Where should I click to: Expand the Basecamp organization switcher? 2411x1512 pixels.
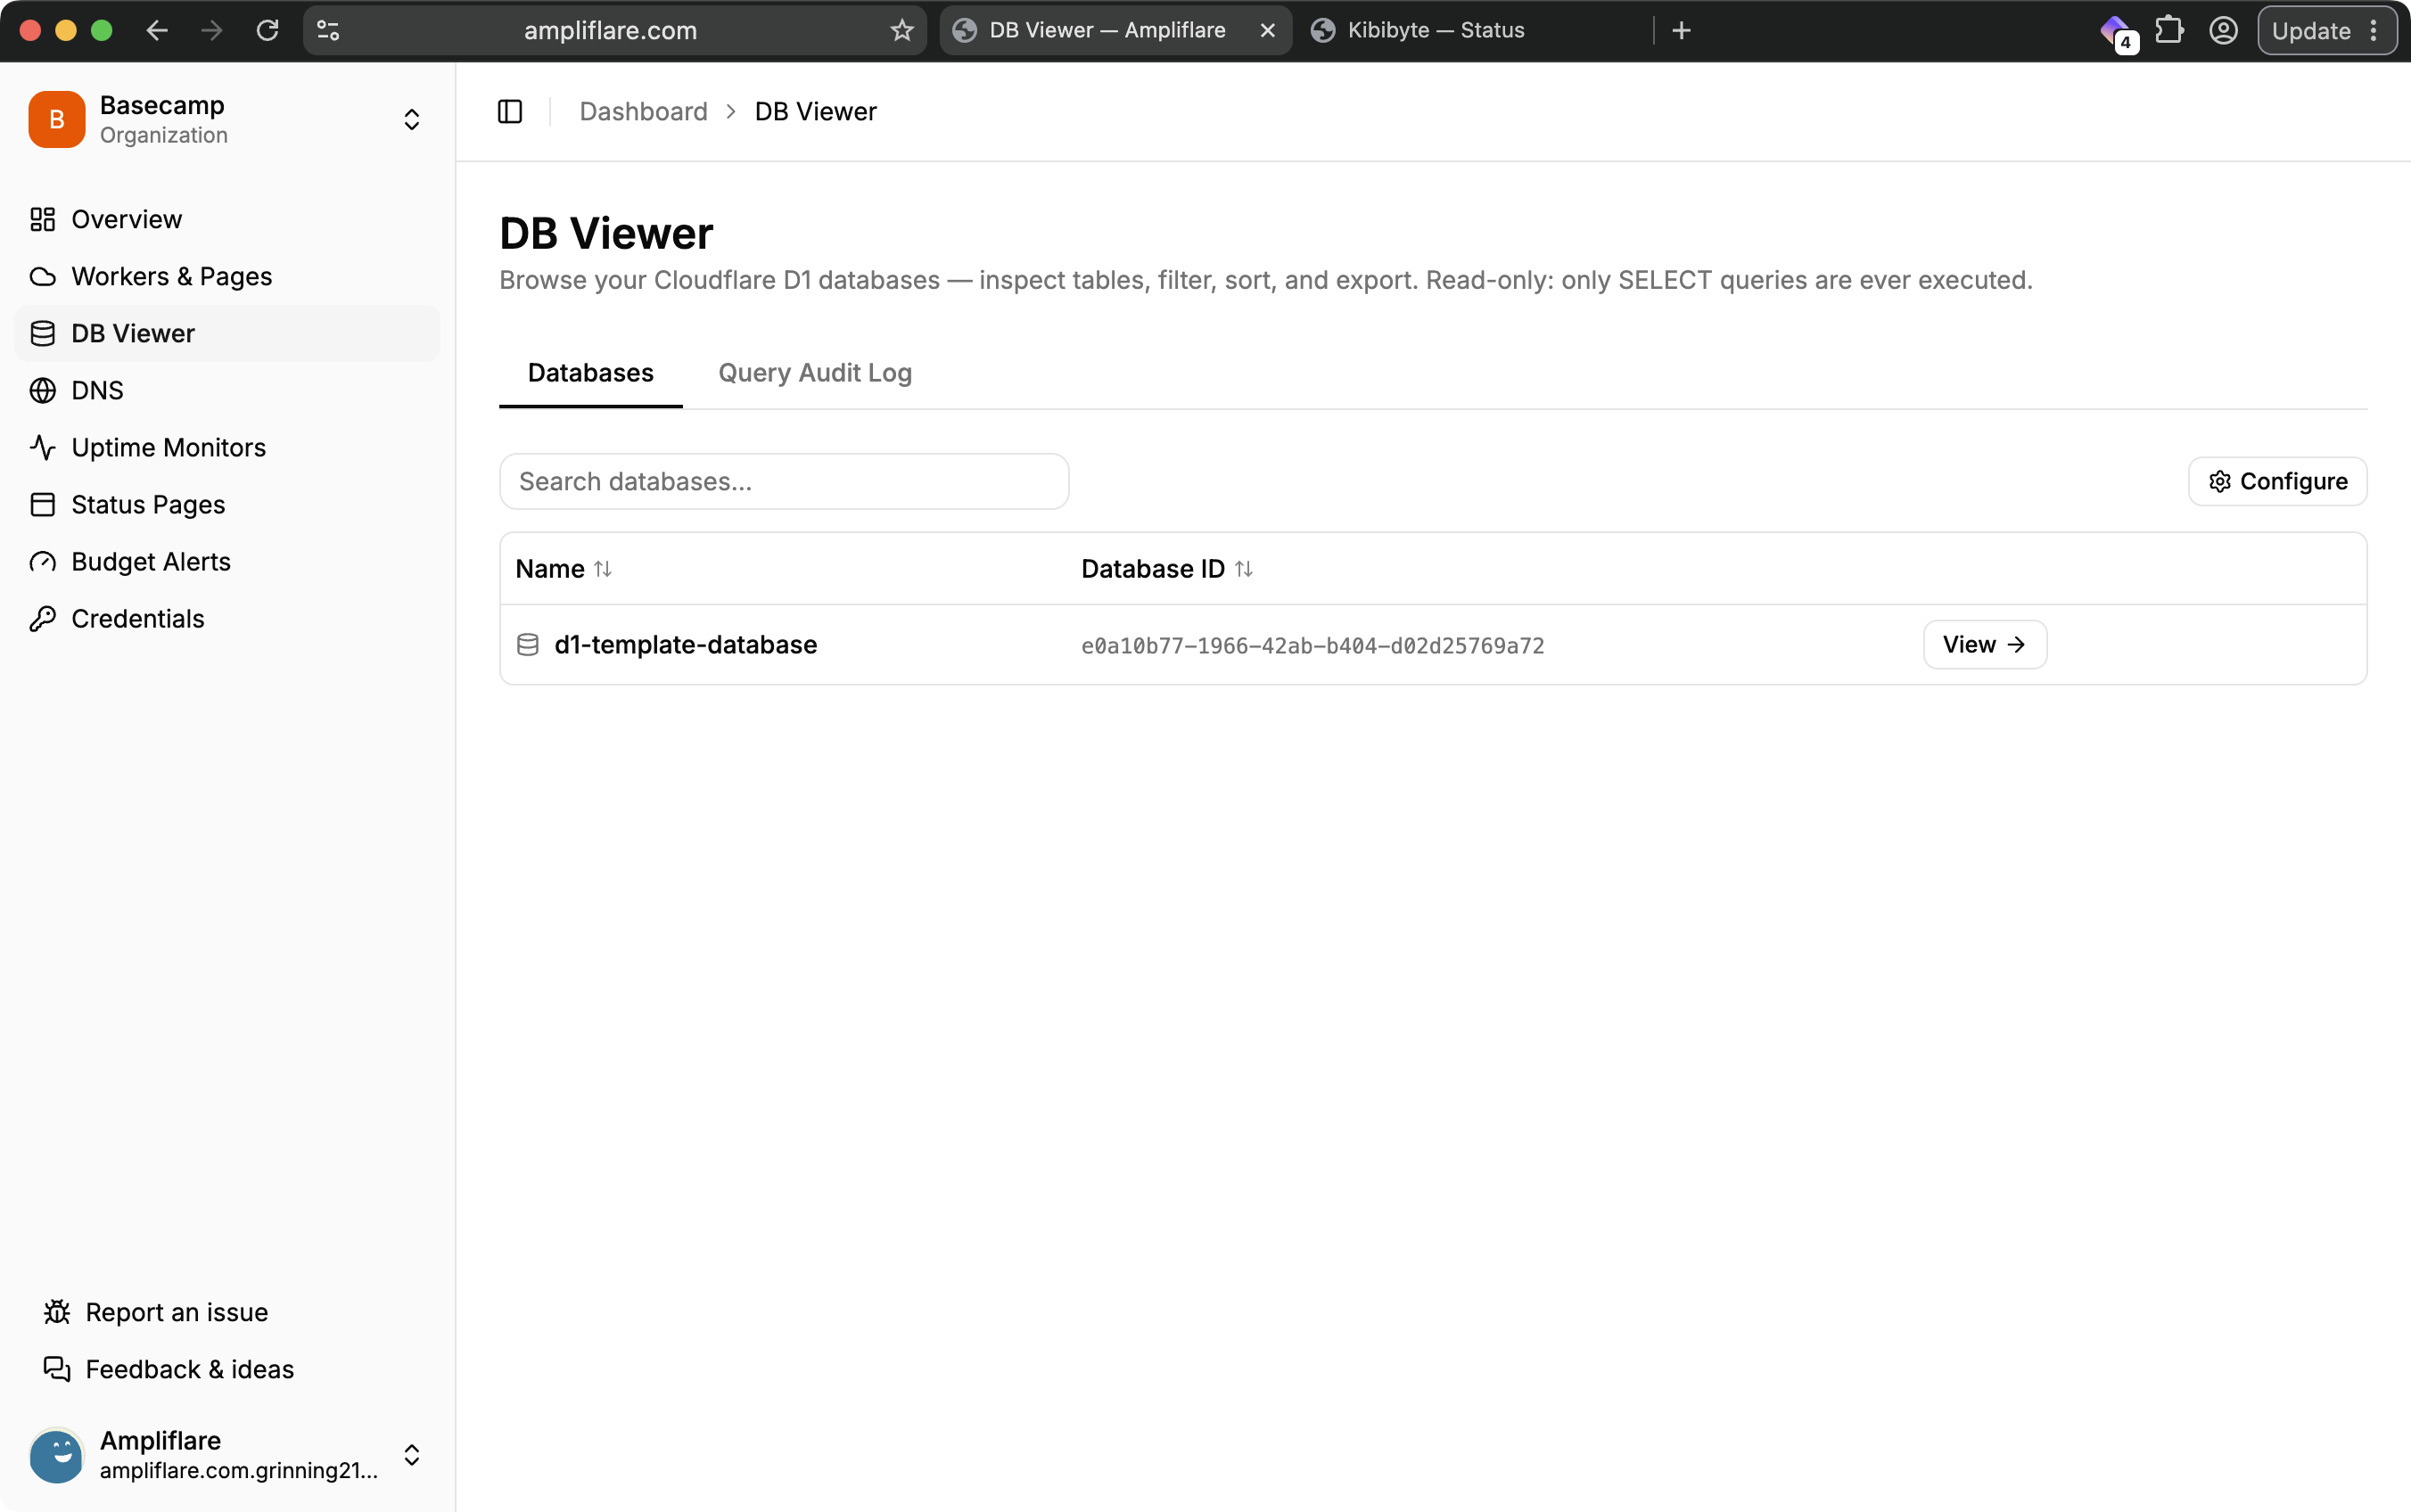pos(411,119)
